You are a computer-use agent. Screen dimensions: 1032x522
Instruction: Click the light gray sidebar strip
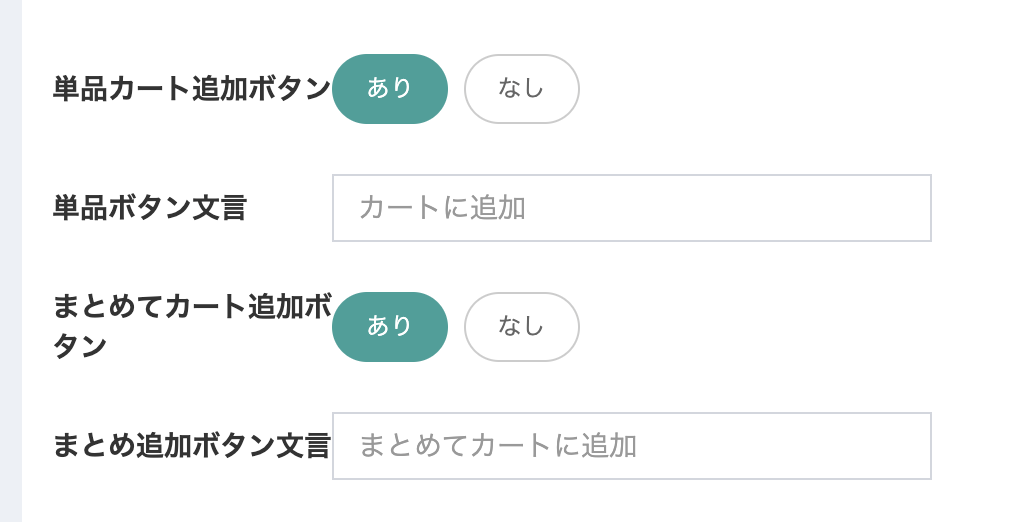[x=11, y=261]
